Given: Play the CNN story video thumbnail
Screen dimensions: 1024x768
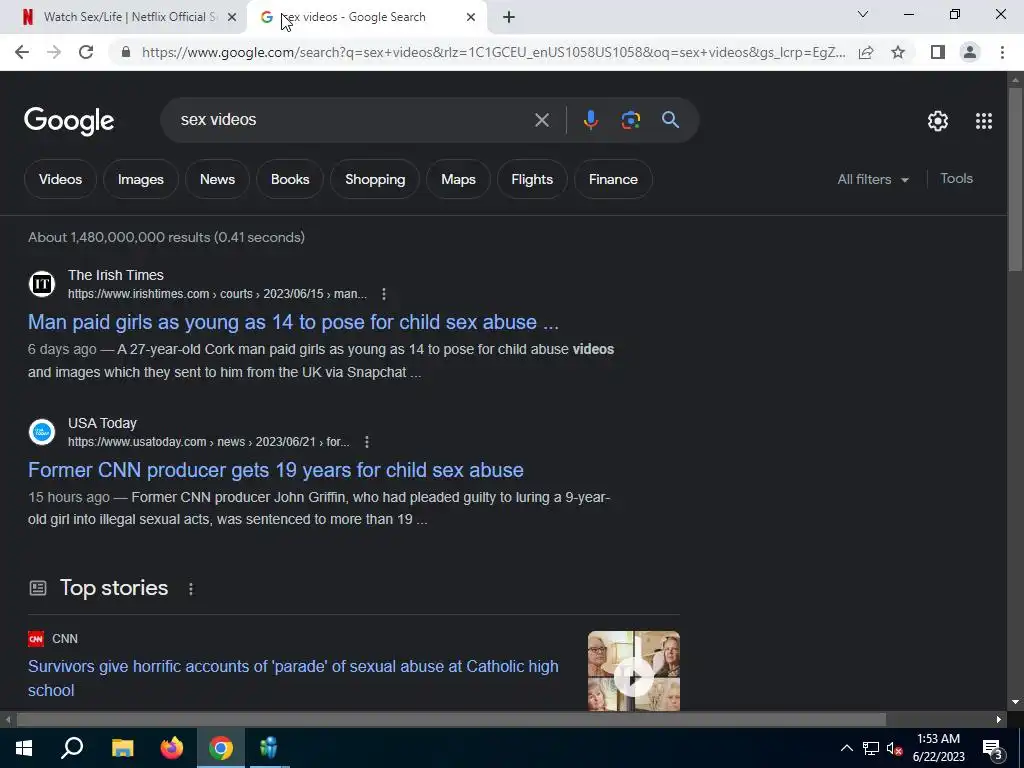Looking at the screenshot, I should coord(633,671).
